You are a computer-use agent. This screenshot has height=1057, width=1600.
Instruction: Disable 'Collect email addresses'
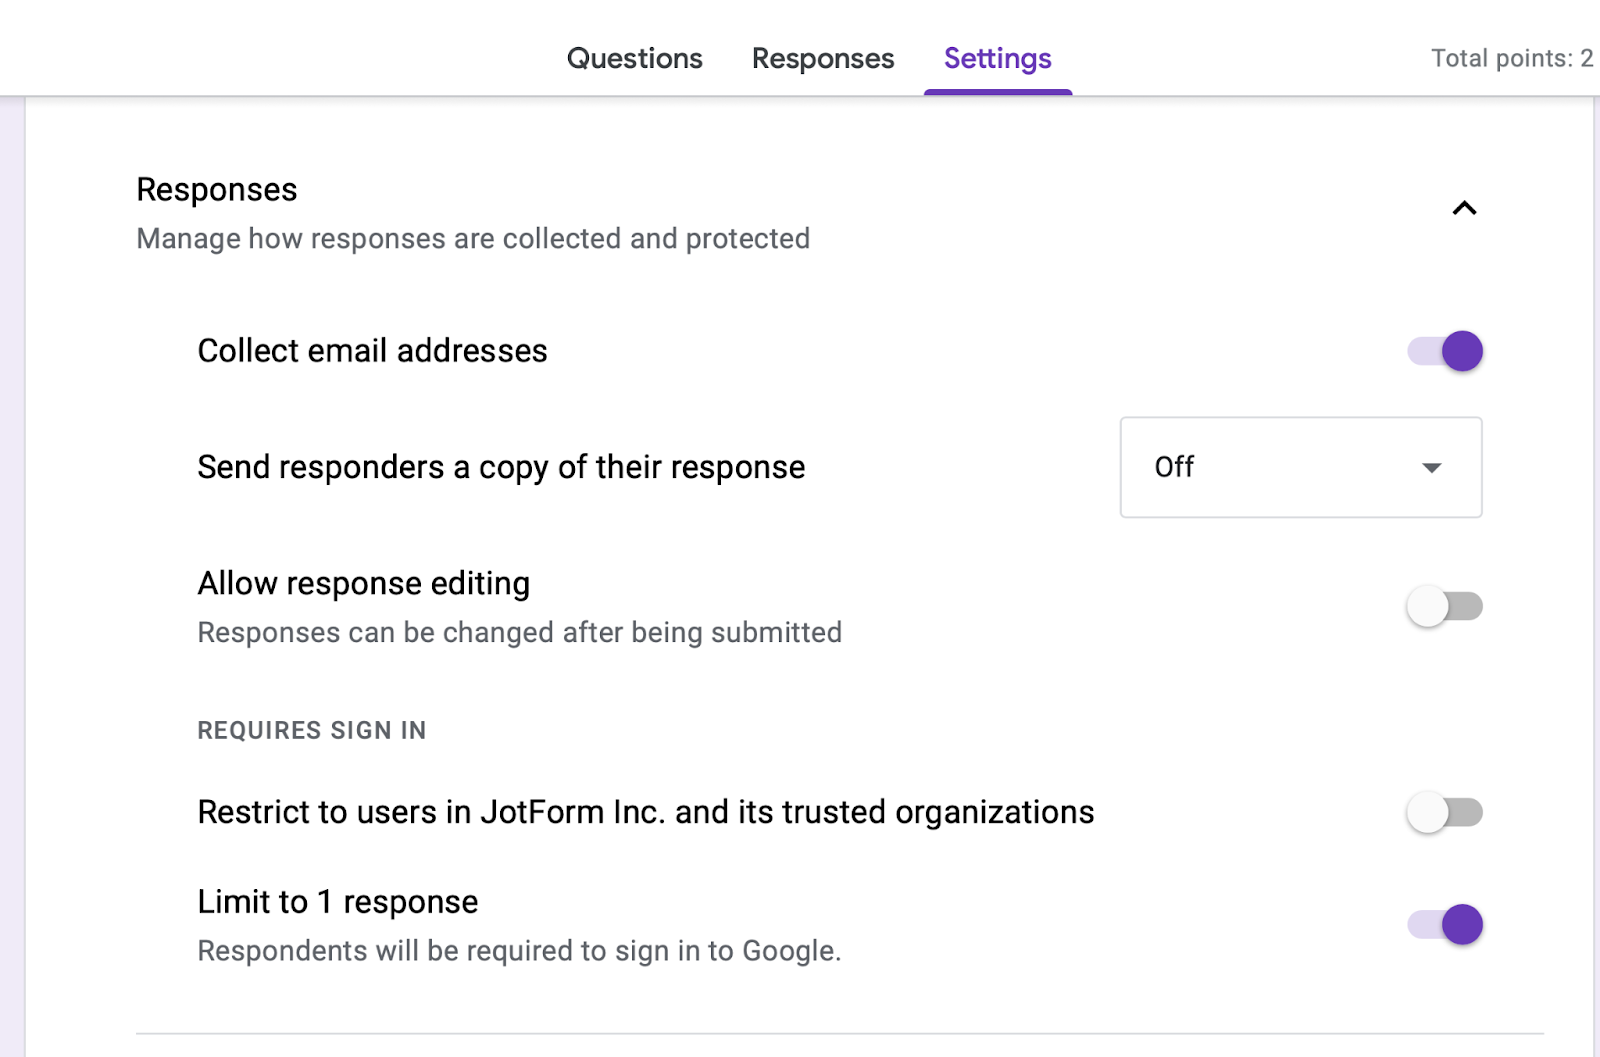point(1442,351)
